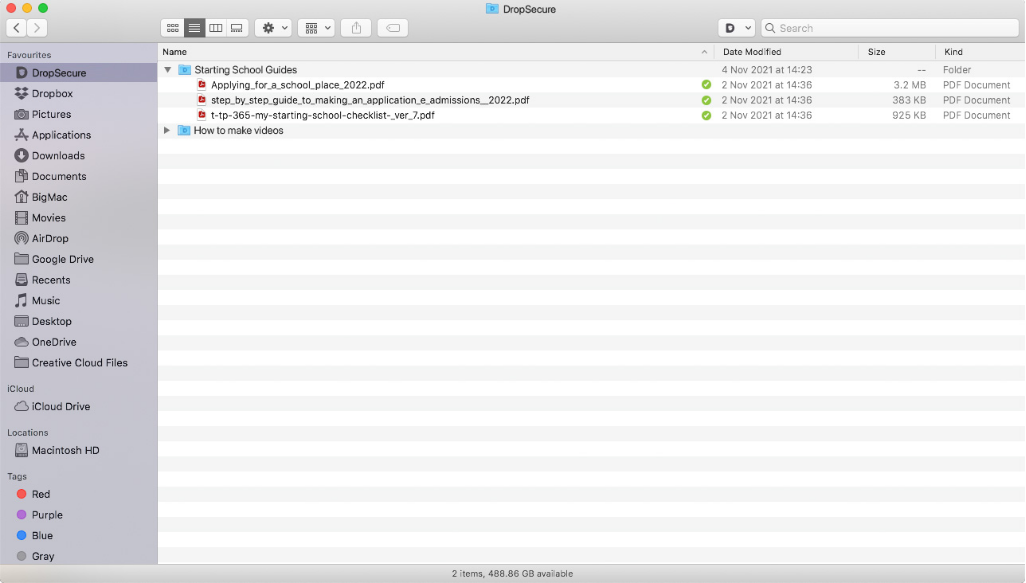Click sync checkmark for Applying_for_a_school_place PDF

[x=706, y=85]
